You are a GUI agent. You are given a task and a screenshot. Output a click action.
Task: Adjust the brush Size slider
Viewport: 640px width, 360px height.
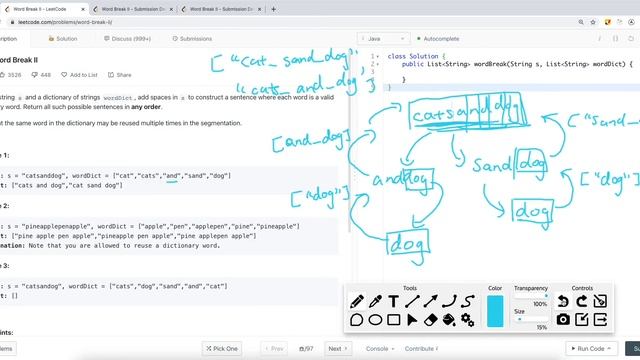click(531, 319)
